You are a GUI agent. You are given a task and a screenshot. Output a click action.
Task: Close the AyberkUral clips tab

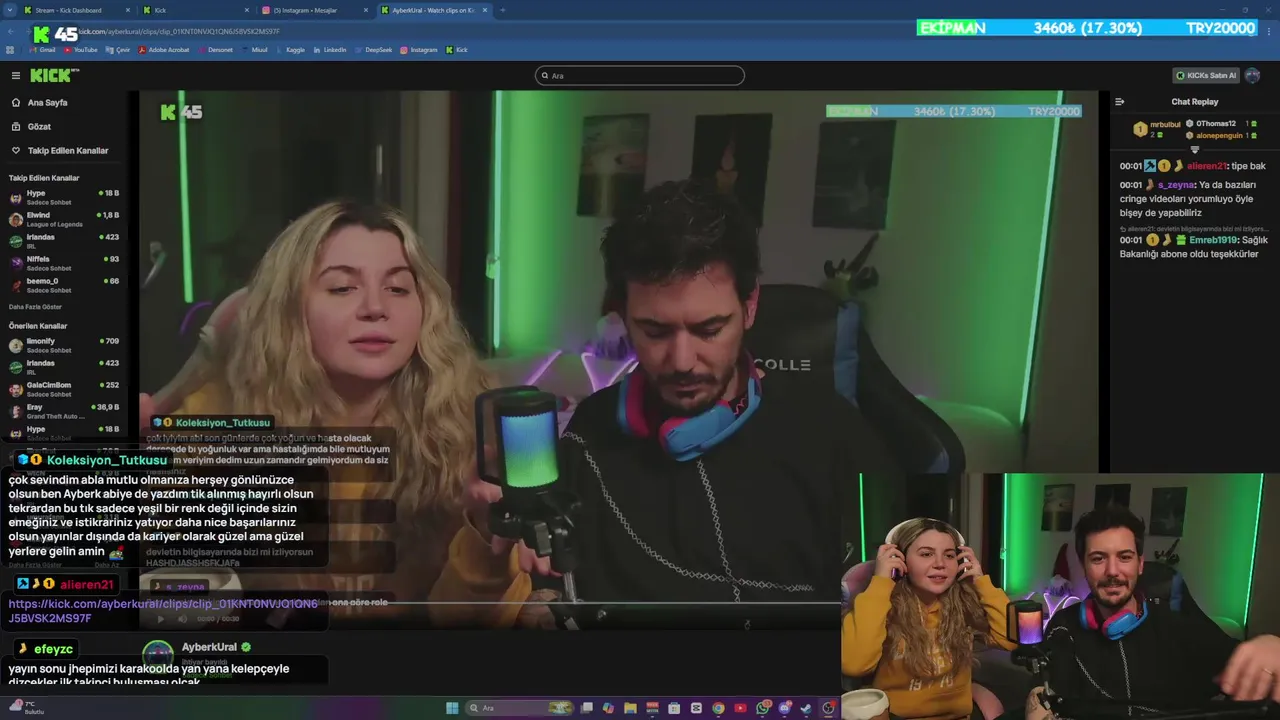(x=485, y=10)
